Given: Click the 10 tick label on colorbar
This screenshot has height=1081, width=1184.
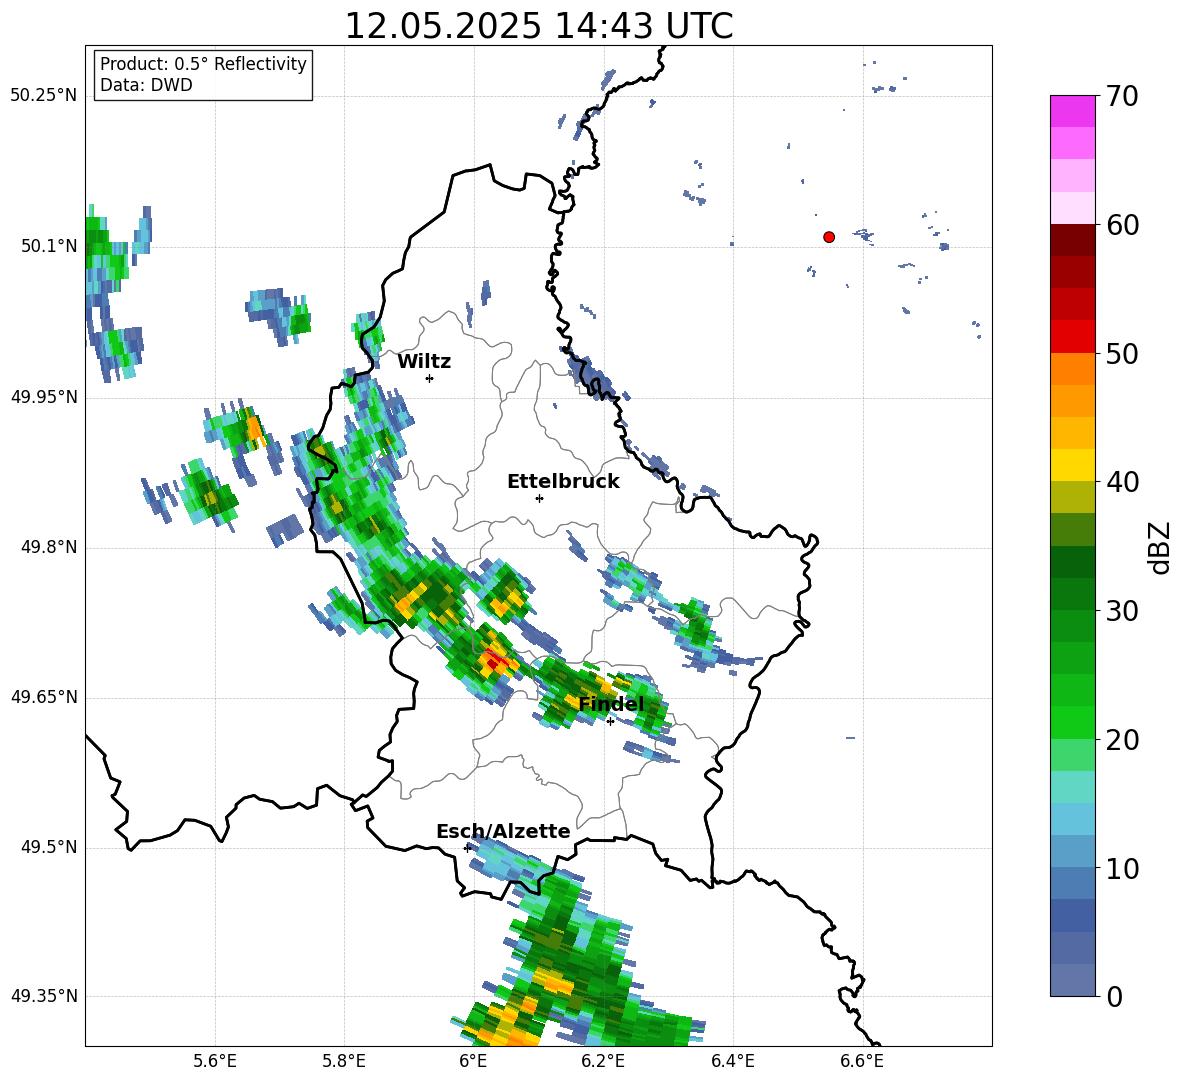Looking at the screenshot, I should point(1121,868).
